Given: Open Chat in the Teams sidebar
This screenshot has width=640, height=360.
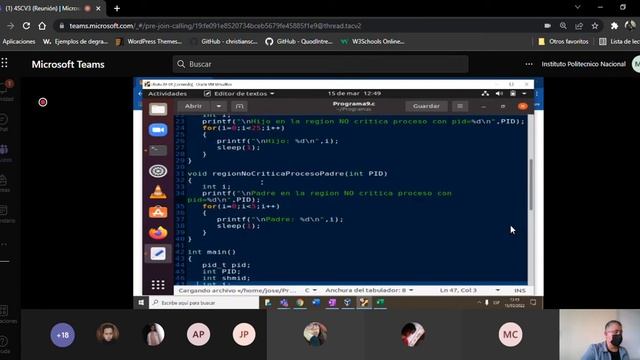Looking at the screenshot, I should (4, 122).
